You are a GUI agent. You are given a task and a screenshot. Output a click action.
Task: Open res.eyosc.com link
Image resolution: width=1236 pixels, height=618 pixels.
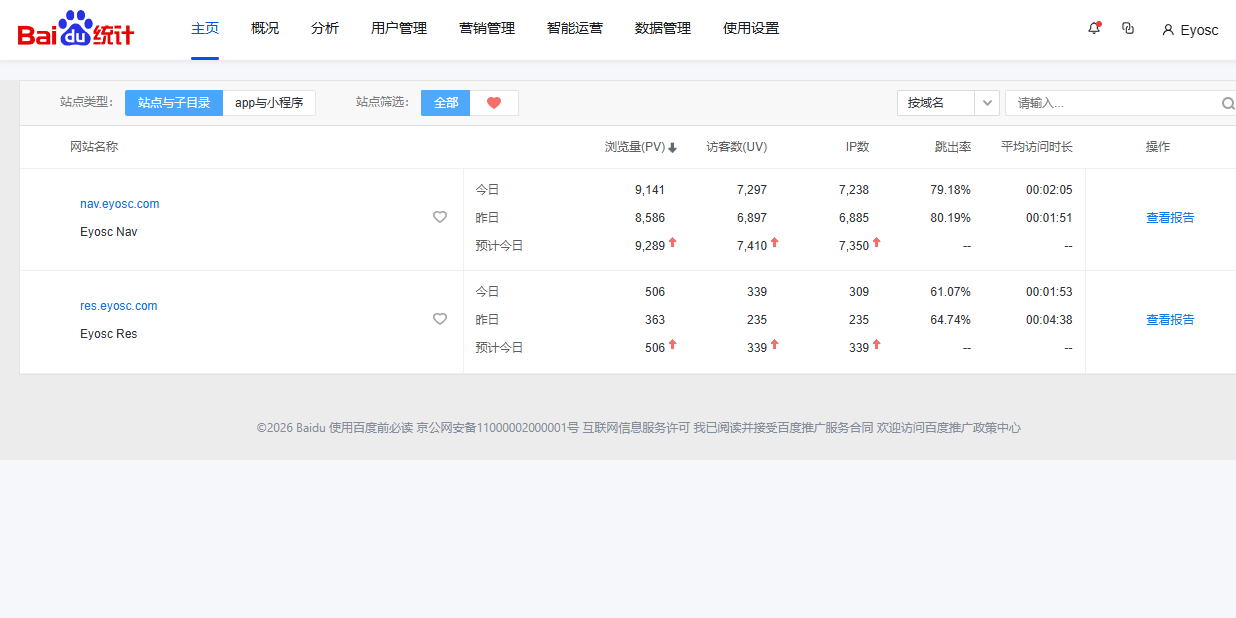click(x=119, y=306)
